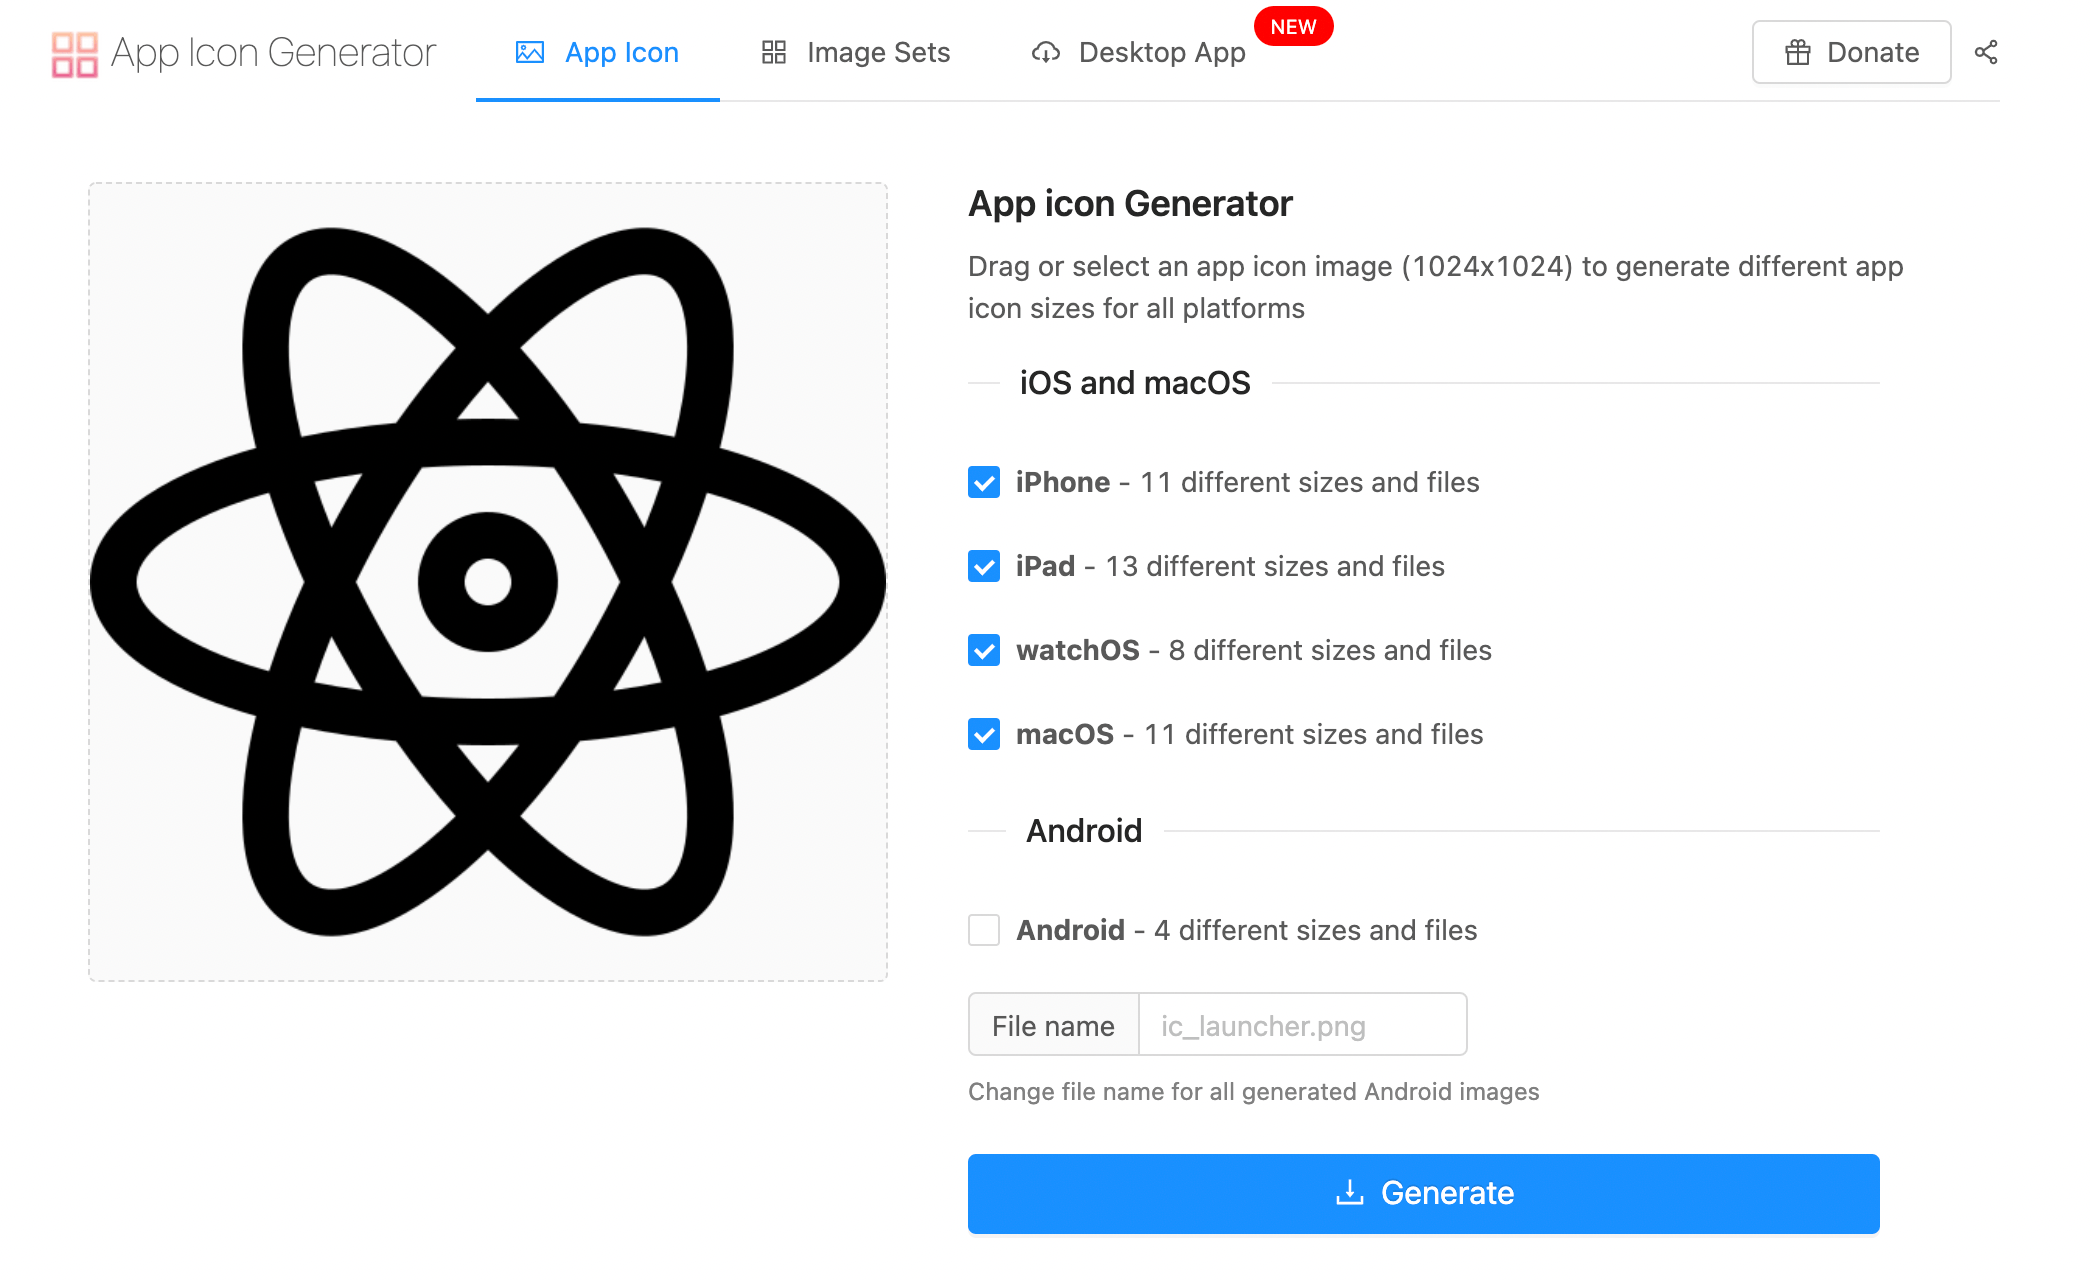Click the "App icon Generator" page heading
This screenshot has width=2090, height=1280.
[x=1130, y=204]
